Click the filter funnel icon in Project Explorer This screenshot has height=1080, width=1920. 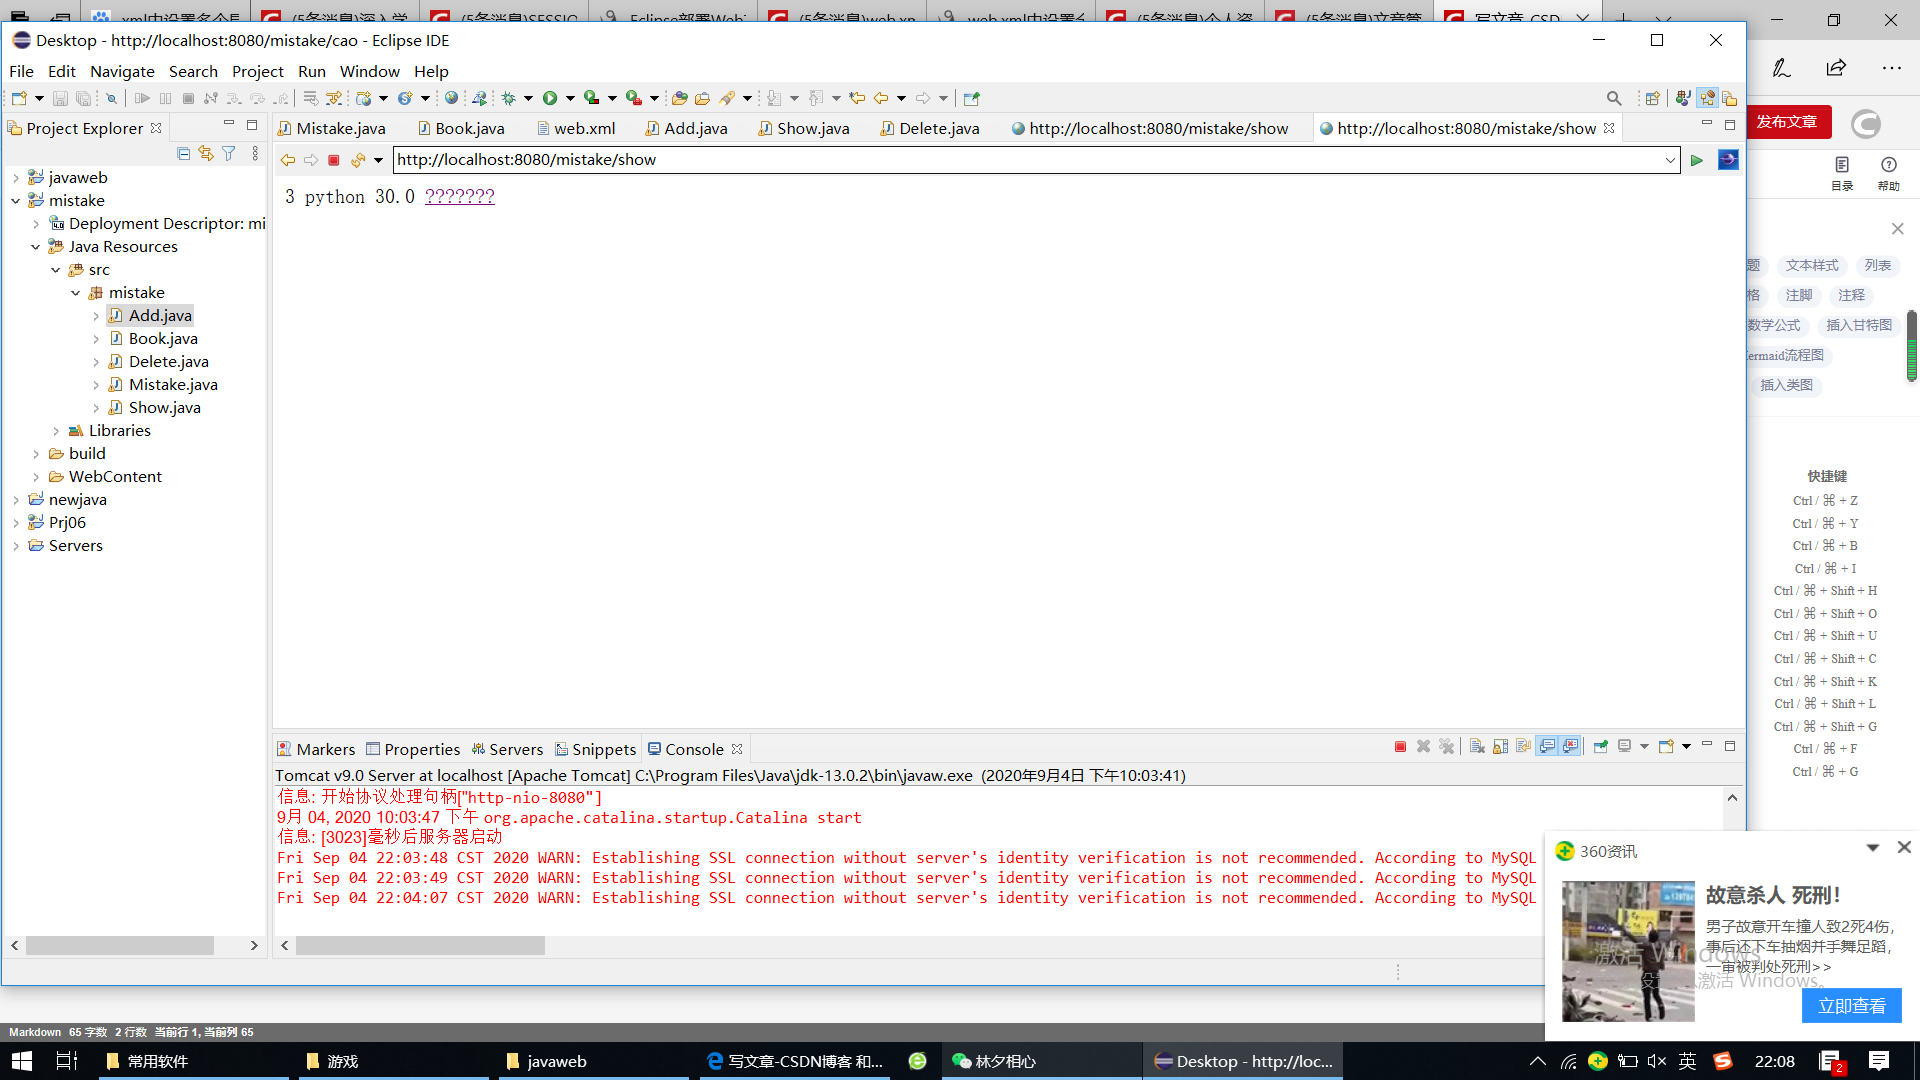click(229, 153)
